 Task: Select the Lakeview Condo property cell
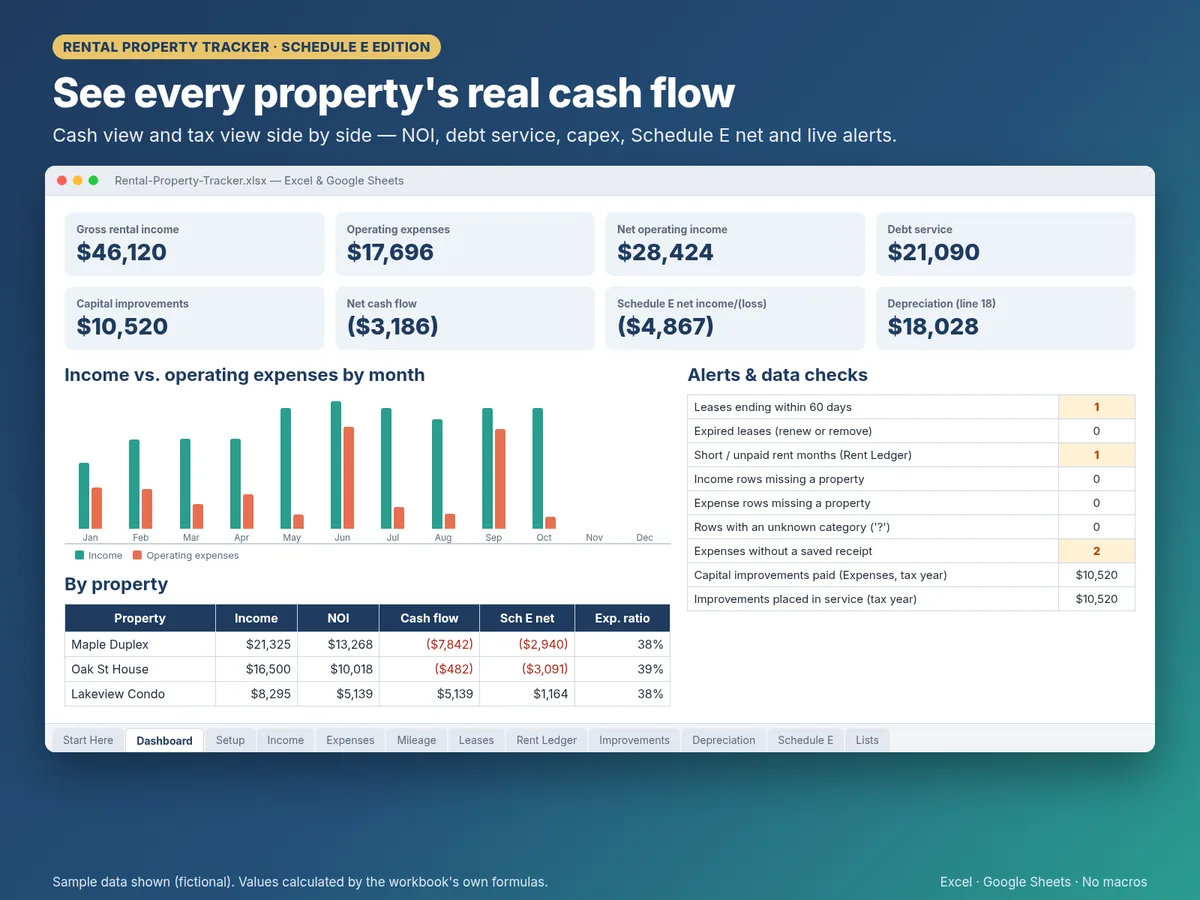(x=140, y=694)
